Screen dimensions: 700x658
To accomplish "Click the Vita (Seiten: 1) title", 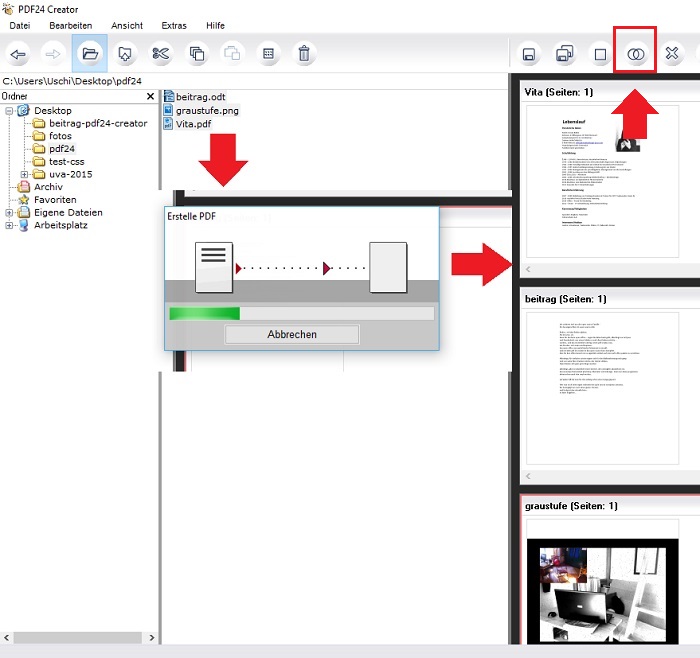I will 558,92.
